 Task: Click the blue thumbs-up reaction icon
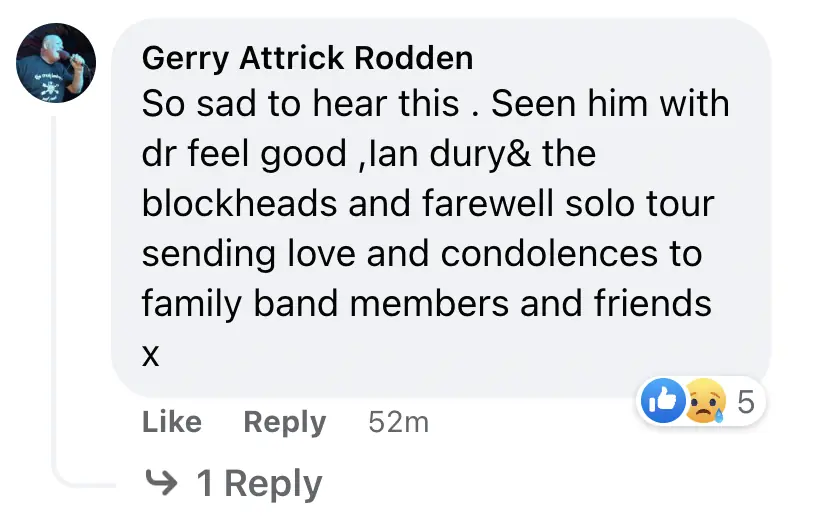[664, 402]
